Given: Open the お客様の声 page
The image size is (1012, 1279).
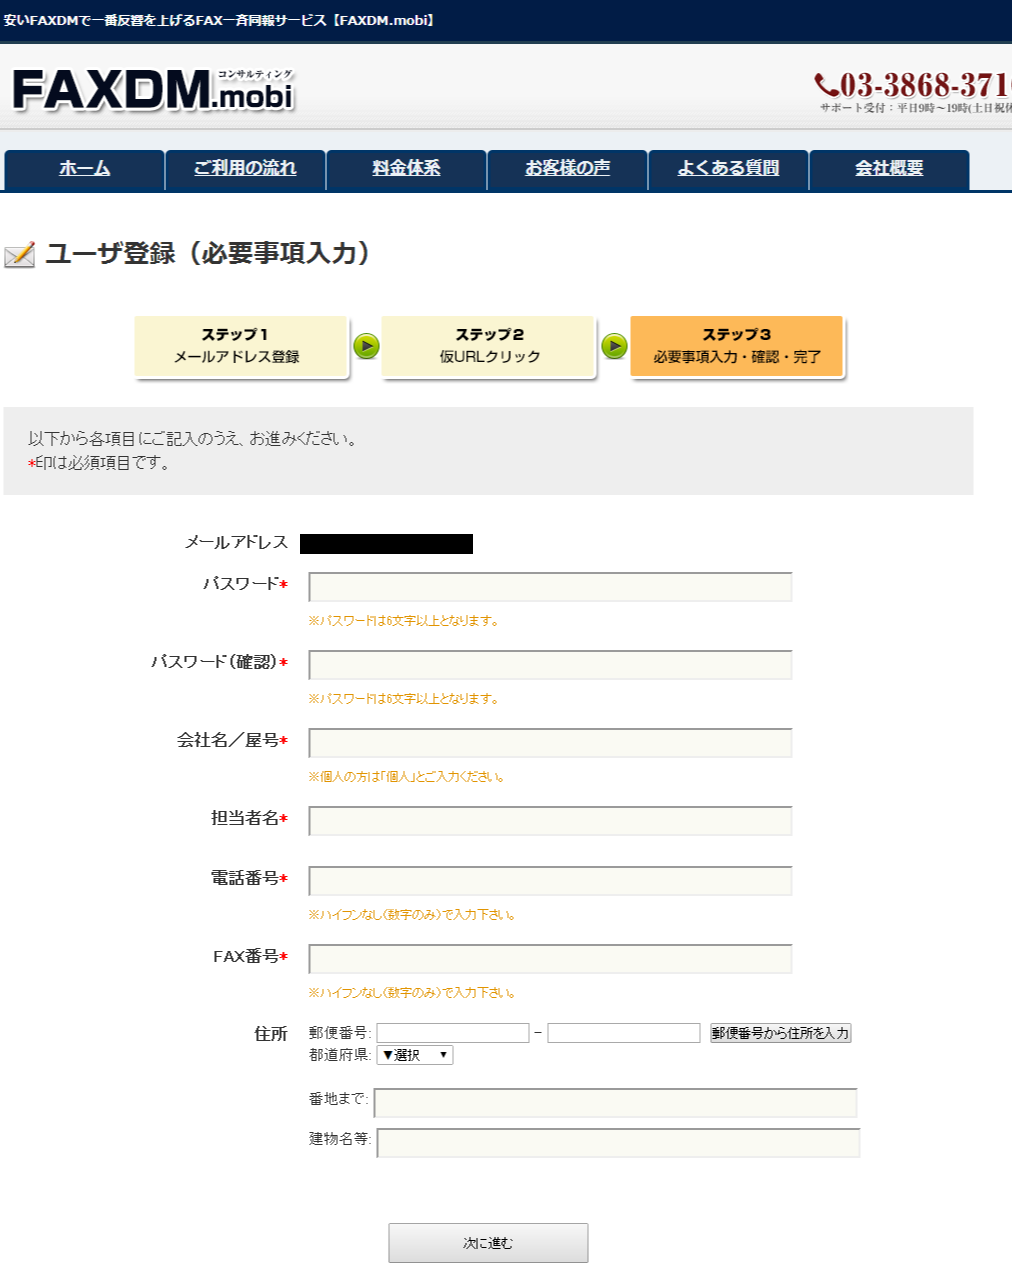Looking at the screenshot, I should tap(566, 169).
